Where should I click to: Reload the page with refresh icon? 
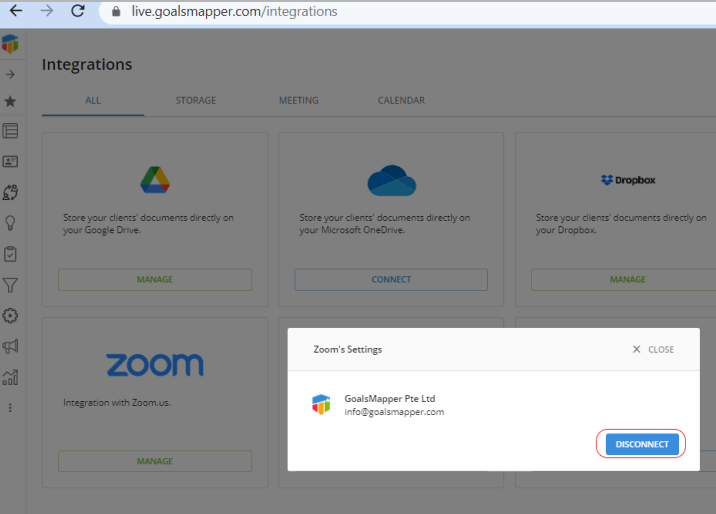point(78,11)
